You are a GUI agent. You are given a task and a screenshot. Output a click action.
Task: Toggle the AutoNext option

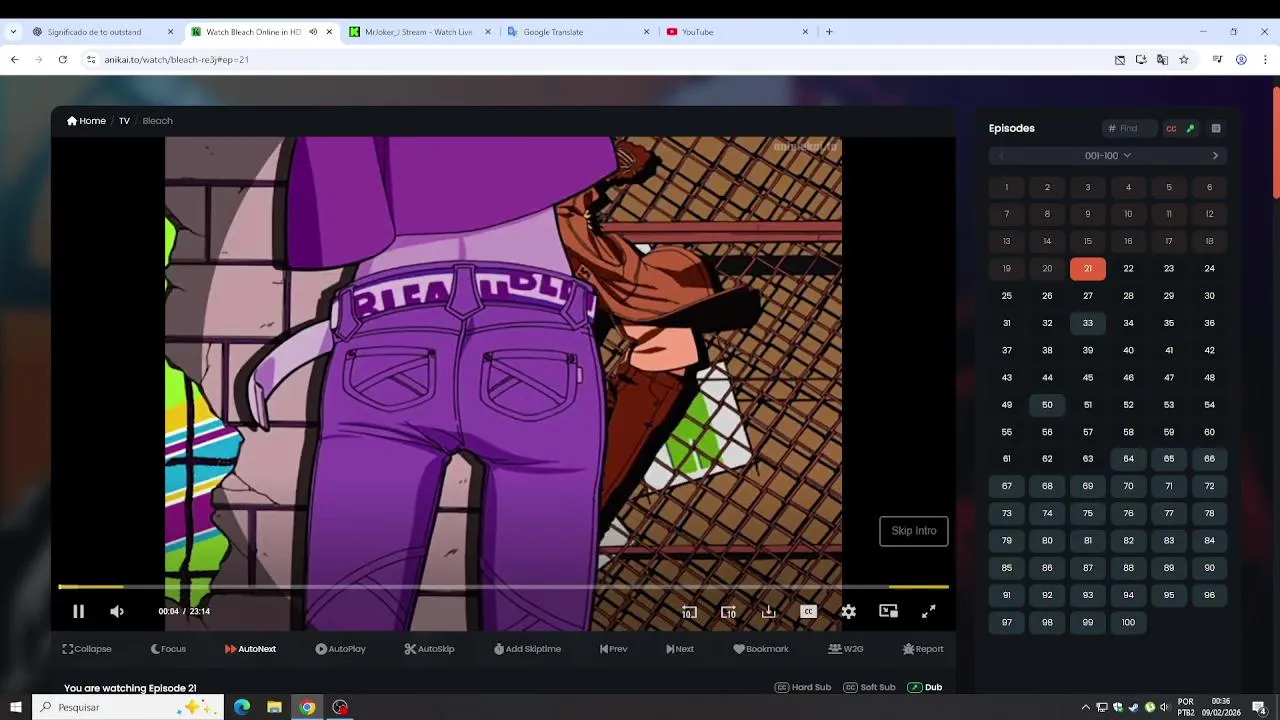coord(250,649)
